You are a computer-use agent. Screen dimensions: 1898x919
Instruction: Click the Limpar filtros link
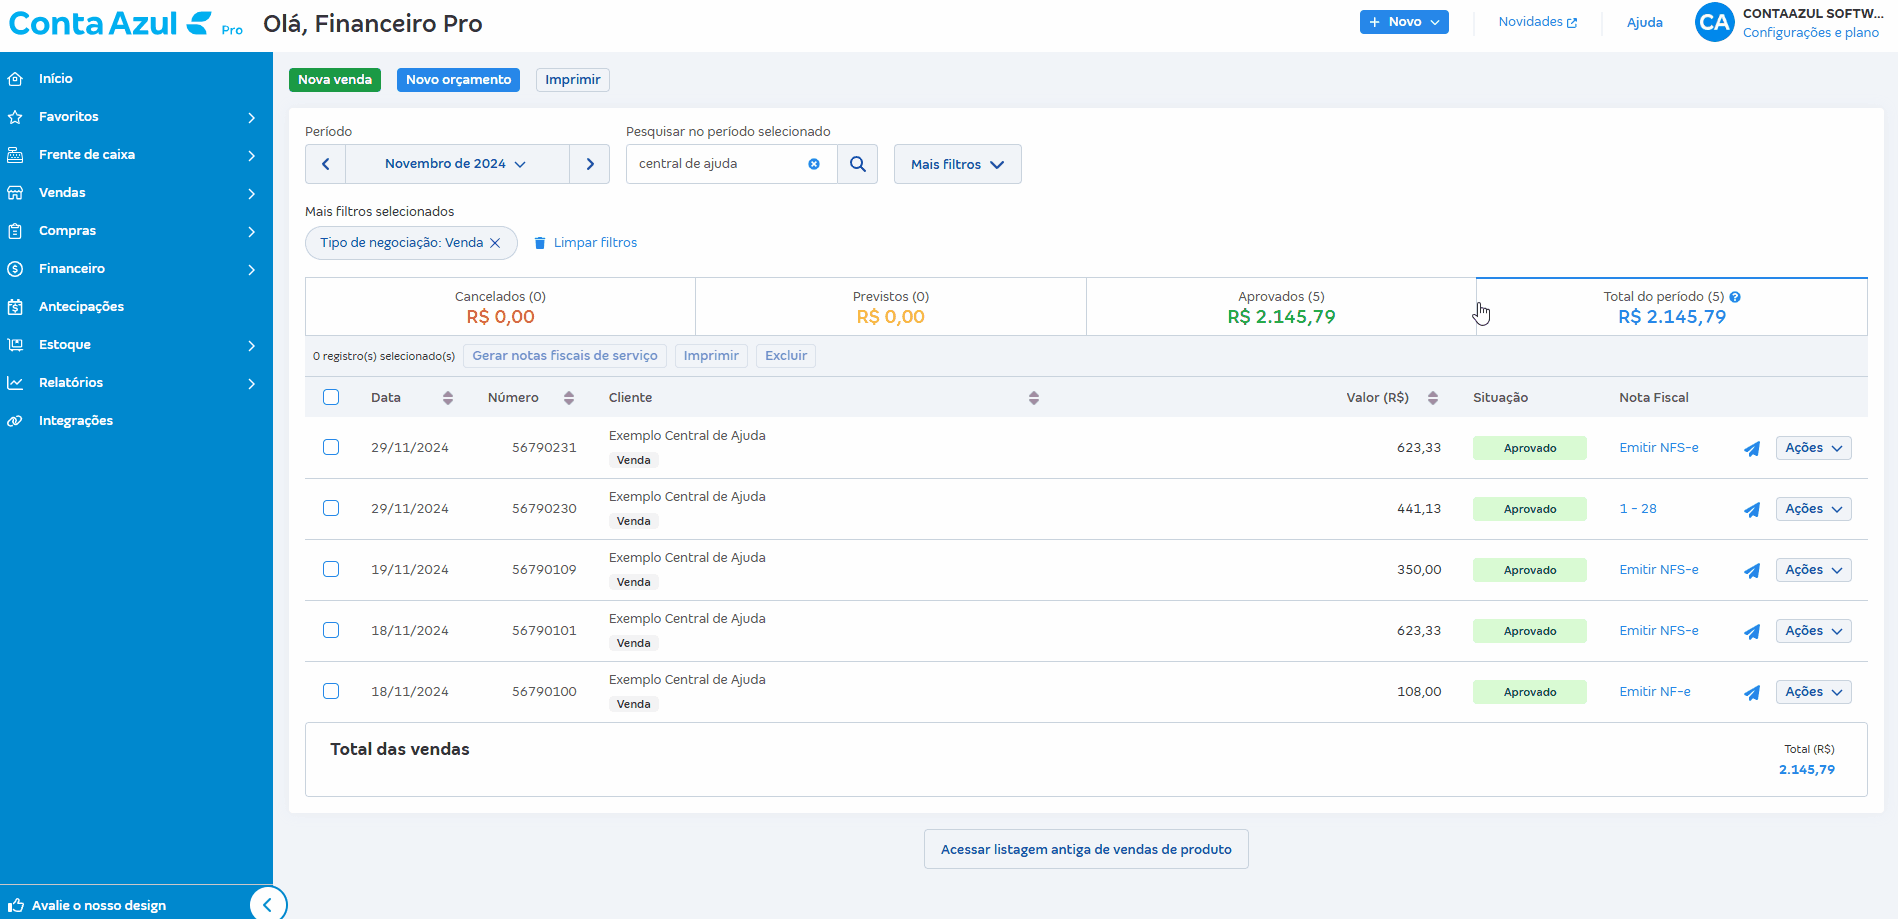point(594,243)
